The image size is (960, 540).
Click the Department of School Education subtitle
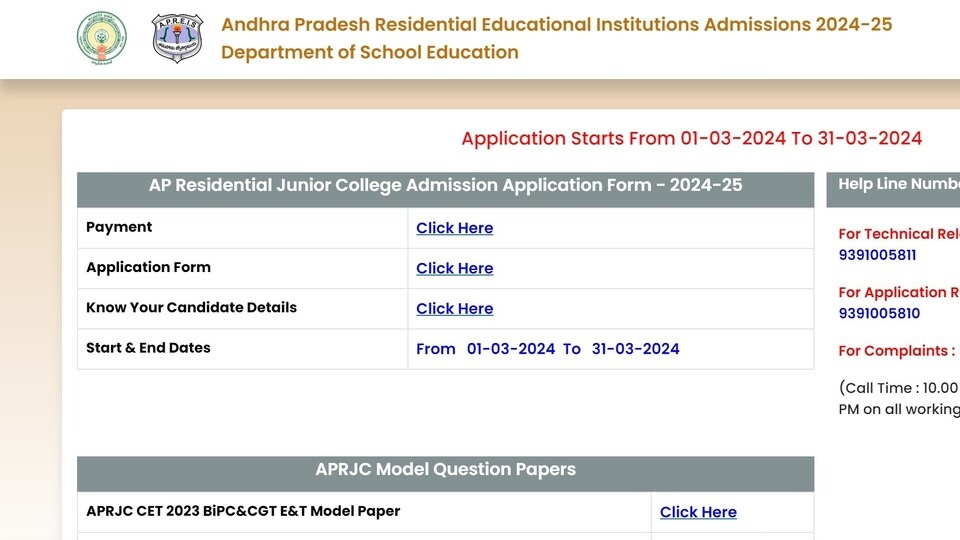370,52
